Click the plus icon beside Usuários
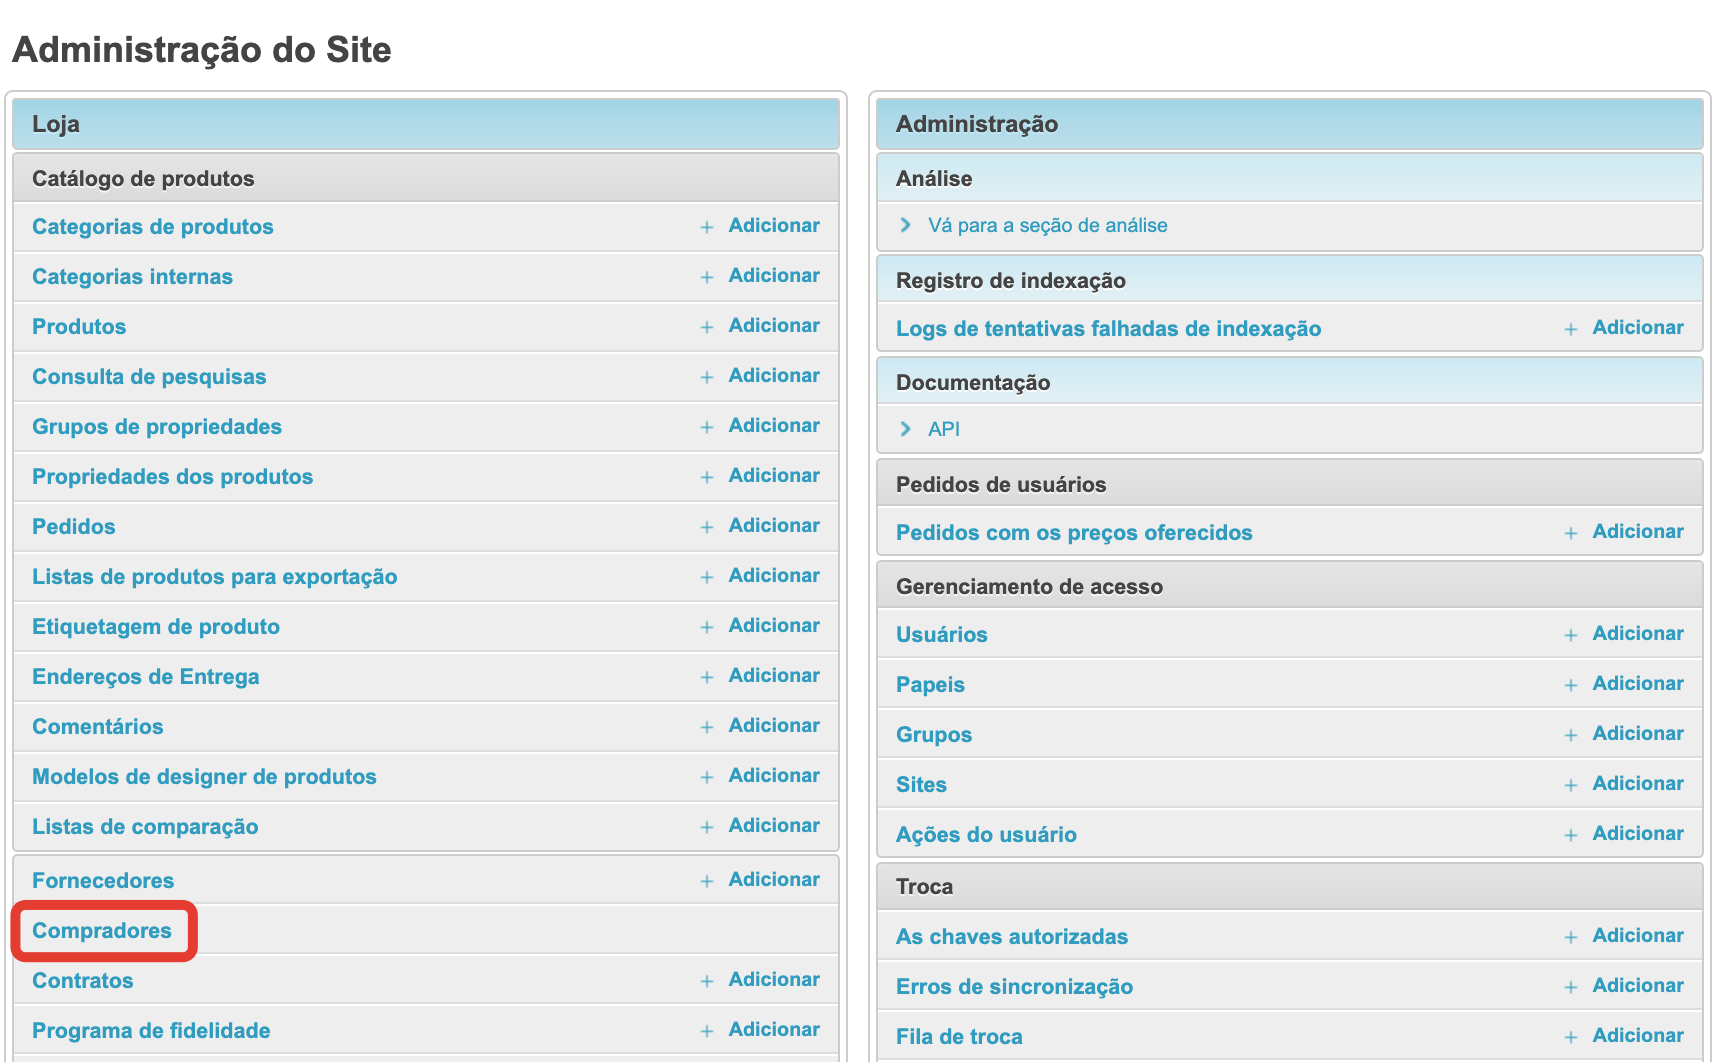 point(1570,635)
